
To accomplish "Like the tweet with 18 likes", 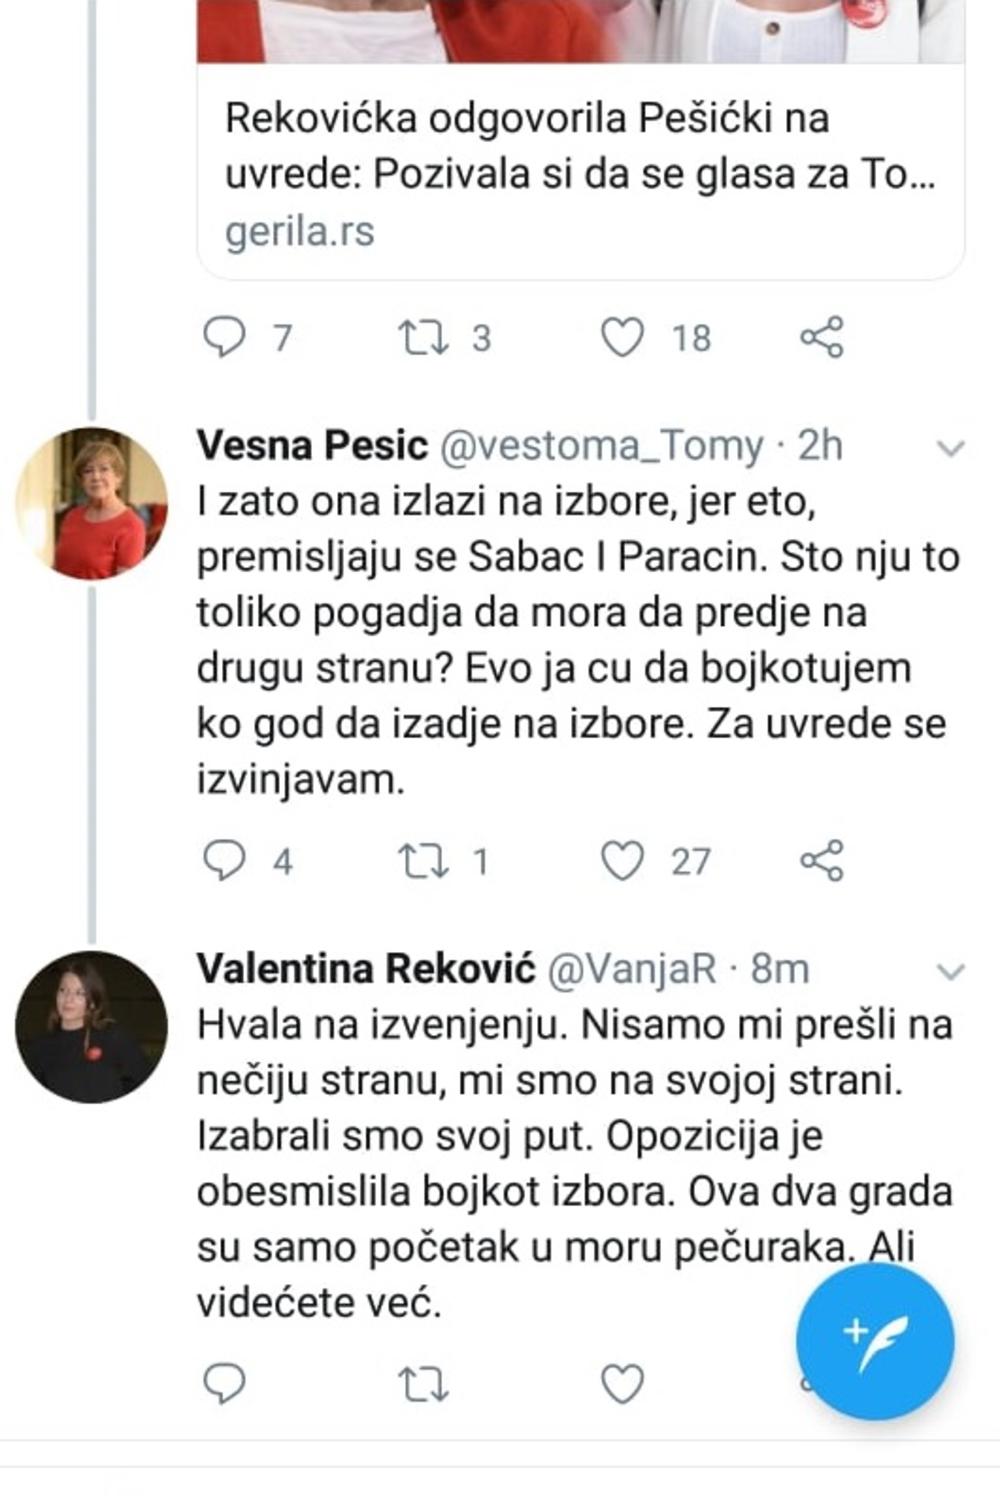I will pyautogui.click(x=622, y=337).
